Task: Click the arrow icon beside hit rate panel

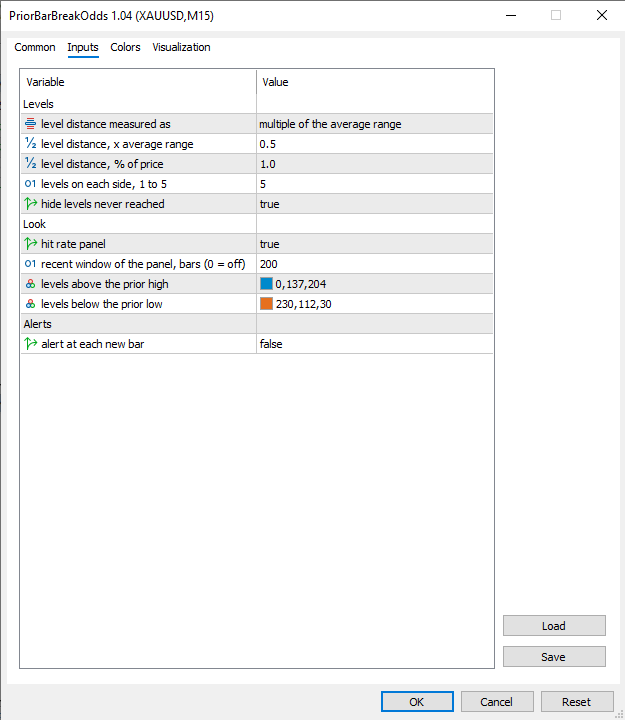Action: [x=30, y=243]
